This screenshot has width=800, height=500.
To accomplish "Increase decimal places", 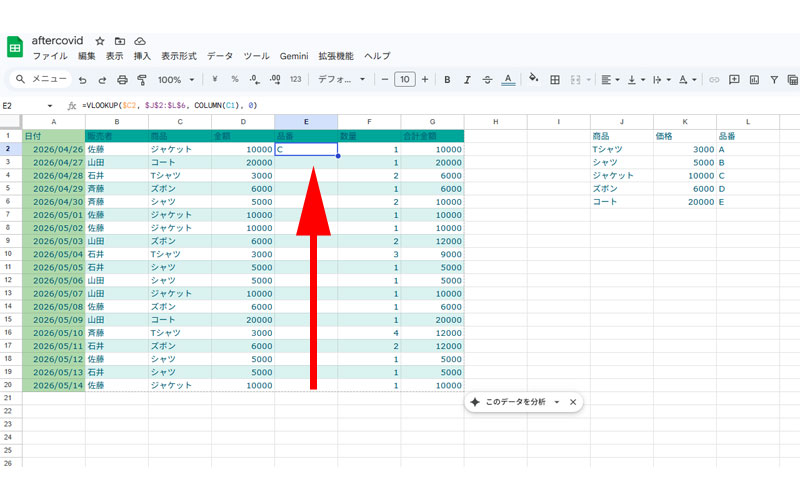I will (x=275, y=79).
